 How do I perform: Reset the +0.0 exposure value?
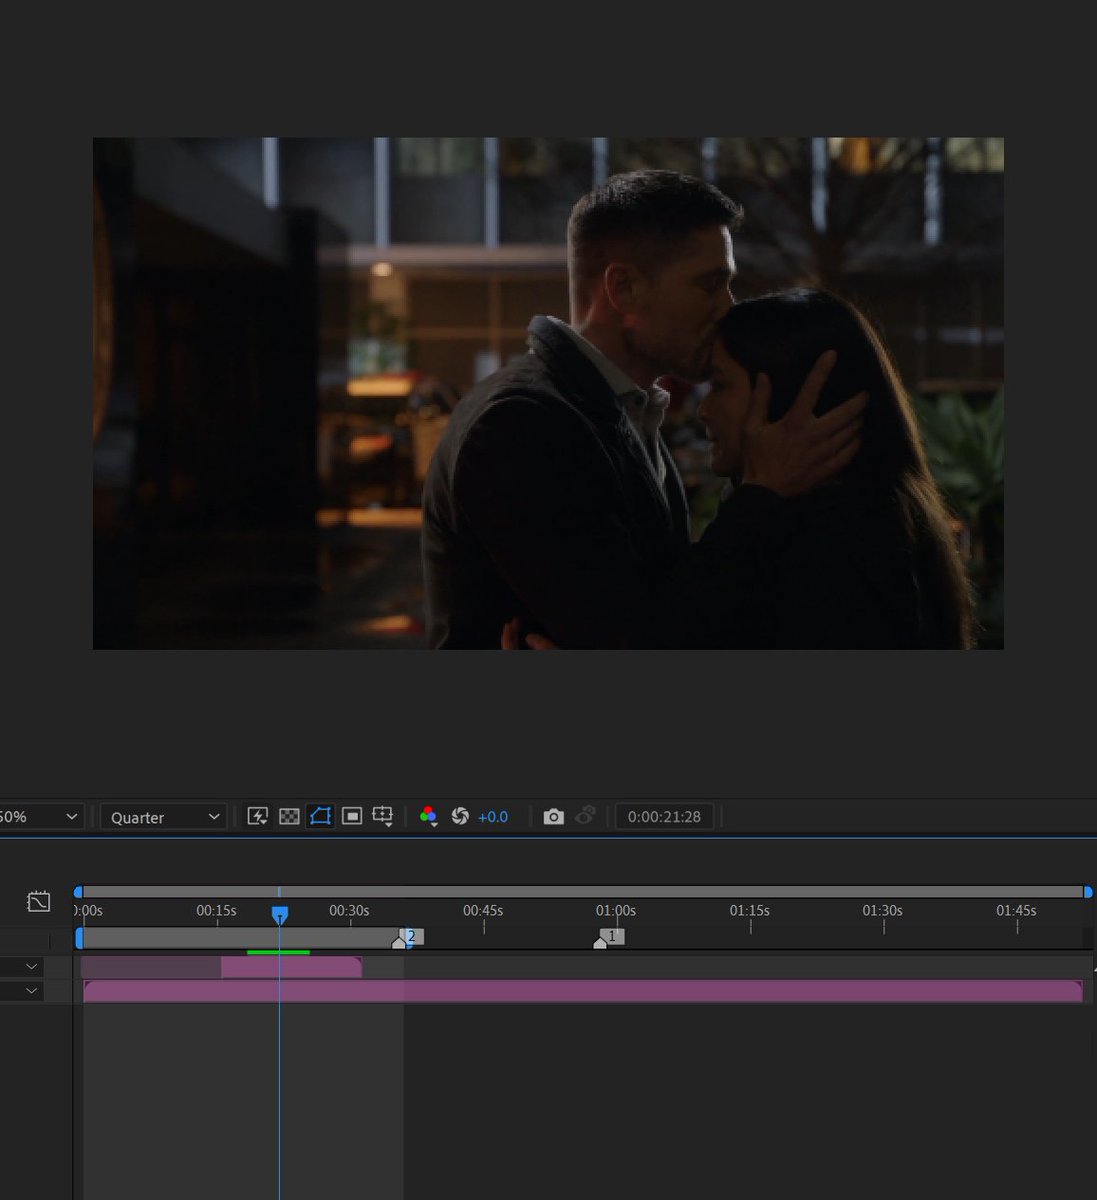pos(492,817)
